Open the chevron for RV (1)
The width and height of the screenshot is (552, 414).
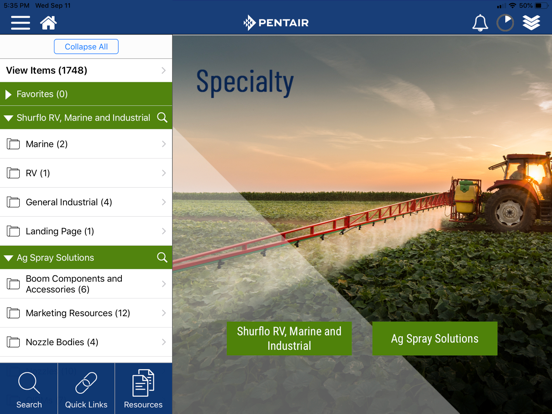[164, 173]
